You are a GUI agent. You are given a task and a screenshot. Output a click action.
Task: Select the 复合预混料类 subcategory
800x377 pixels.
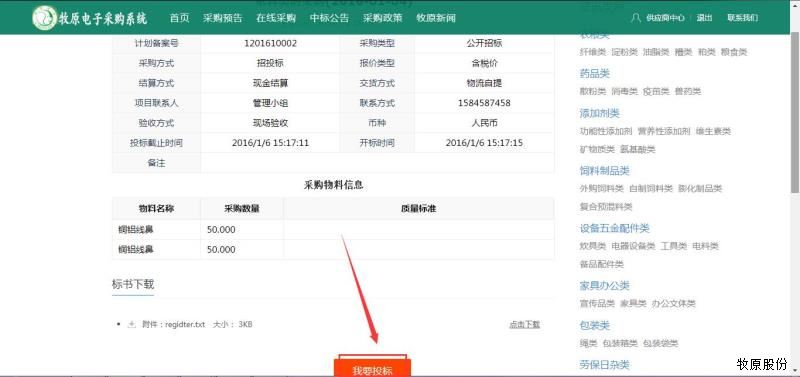click(606, 207)
